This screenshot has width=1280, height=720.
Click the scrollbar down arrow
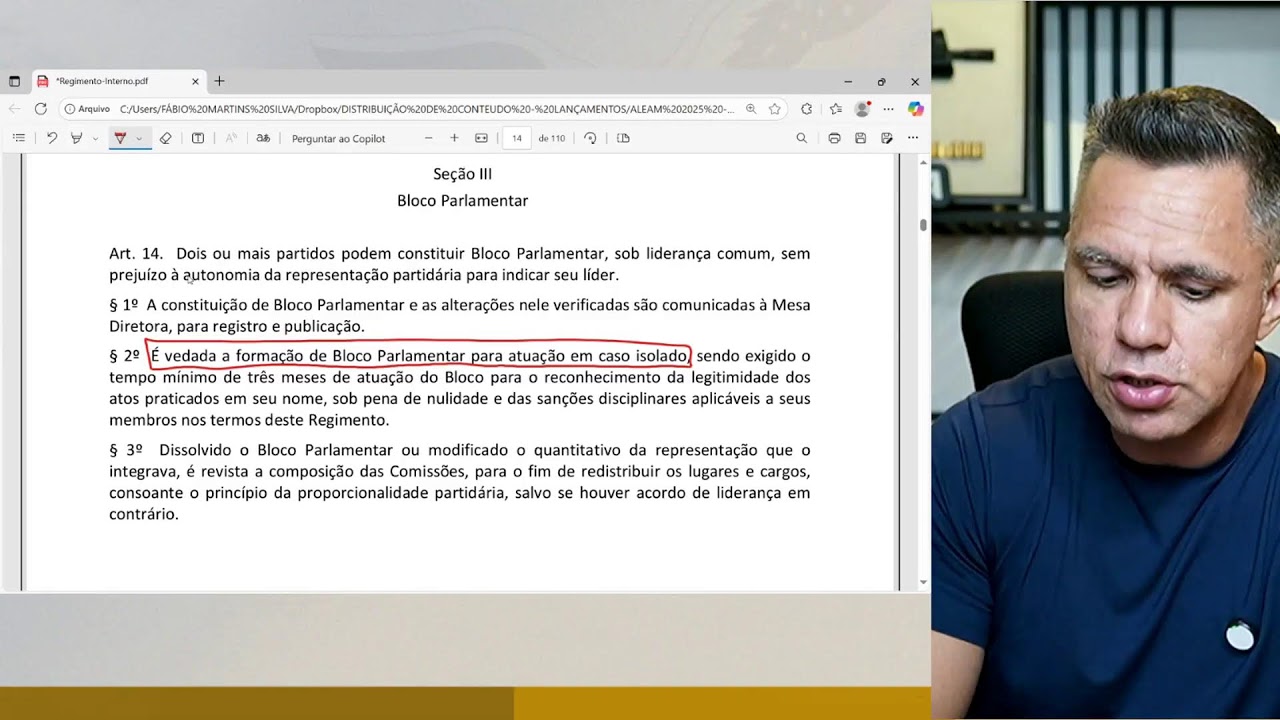(923, 582)
